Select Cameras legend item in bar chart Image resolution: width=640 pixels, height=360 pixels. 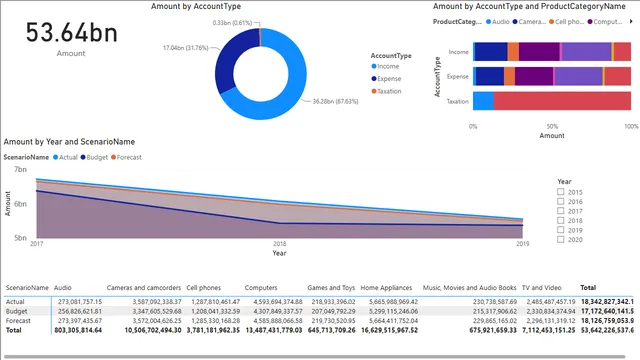click(529, 22)
